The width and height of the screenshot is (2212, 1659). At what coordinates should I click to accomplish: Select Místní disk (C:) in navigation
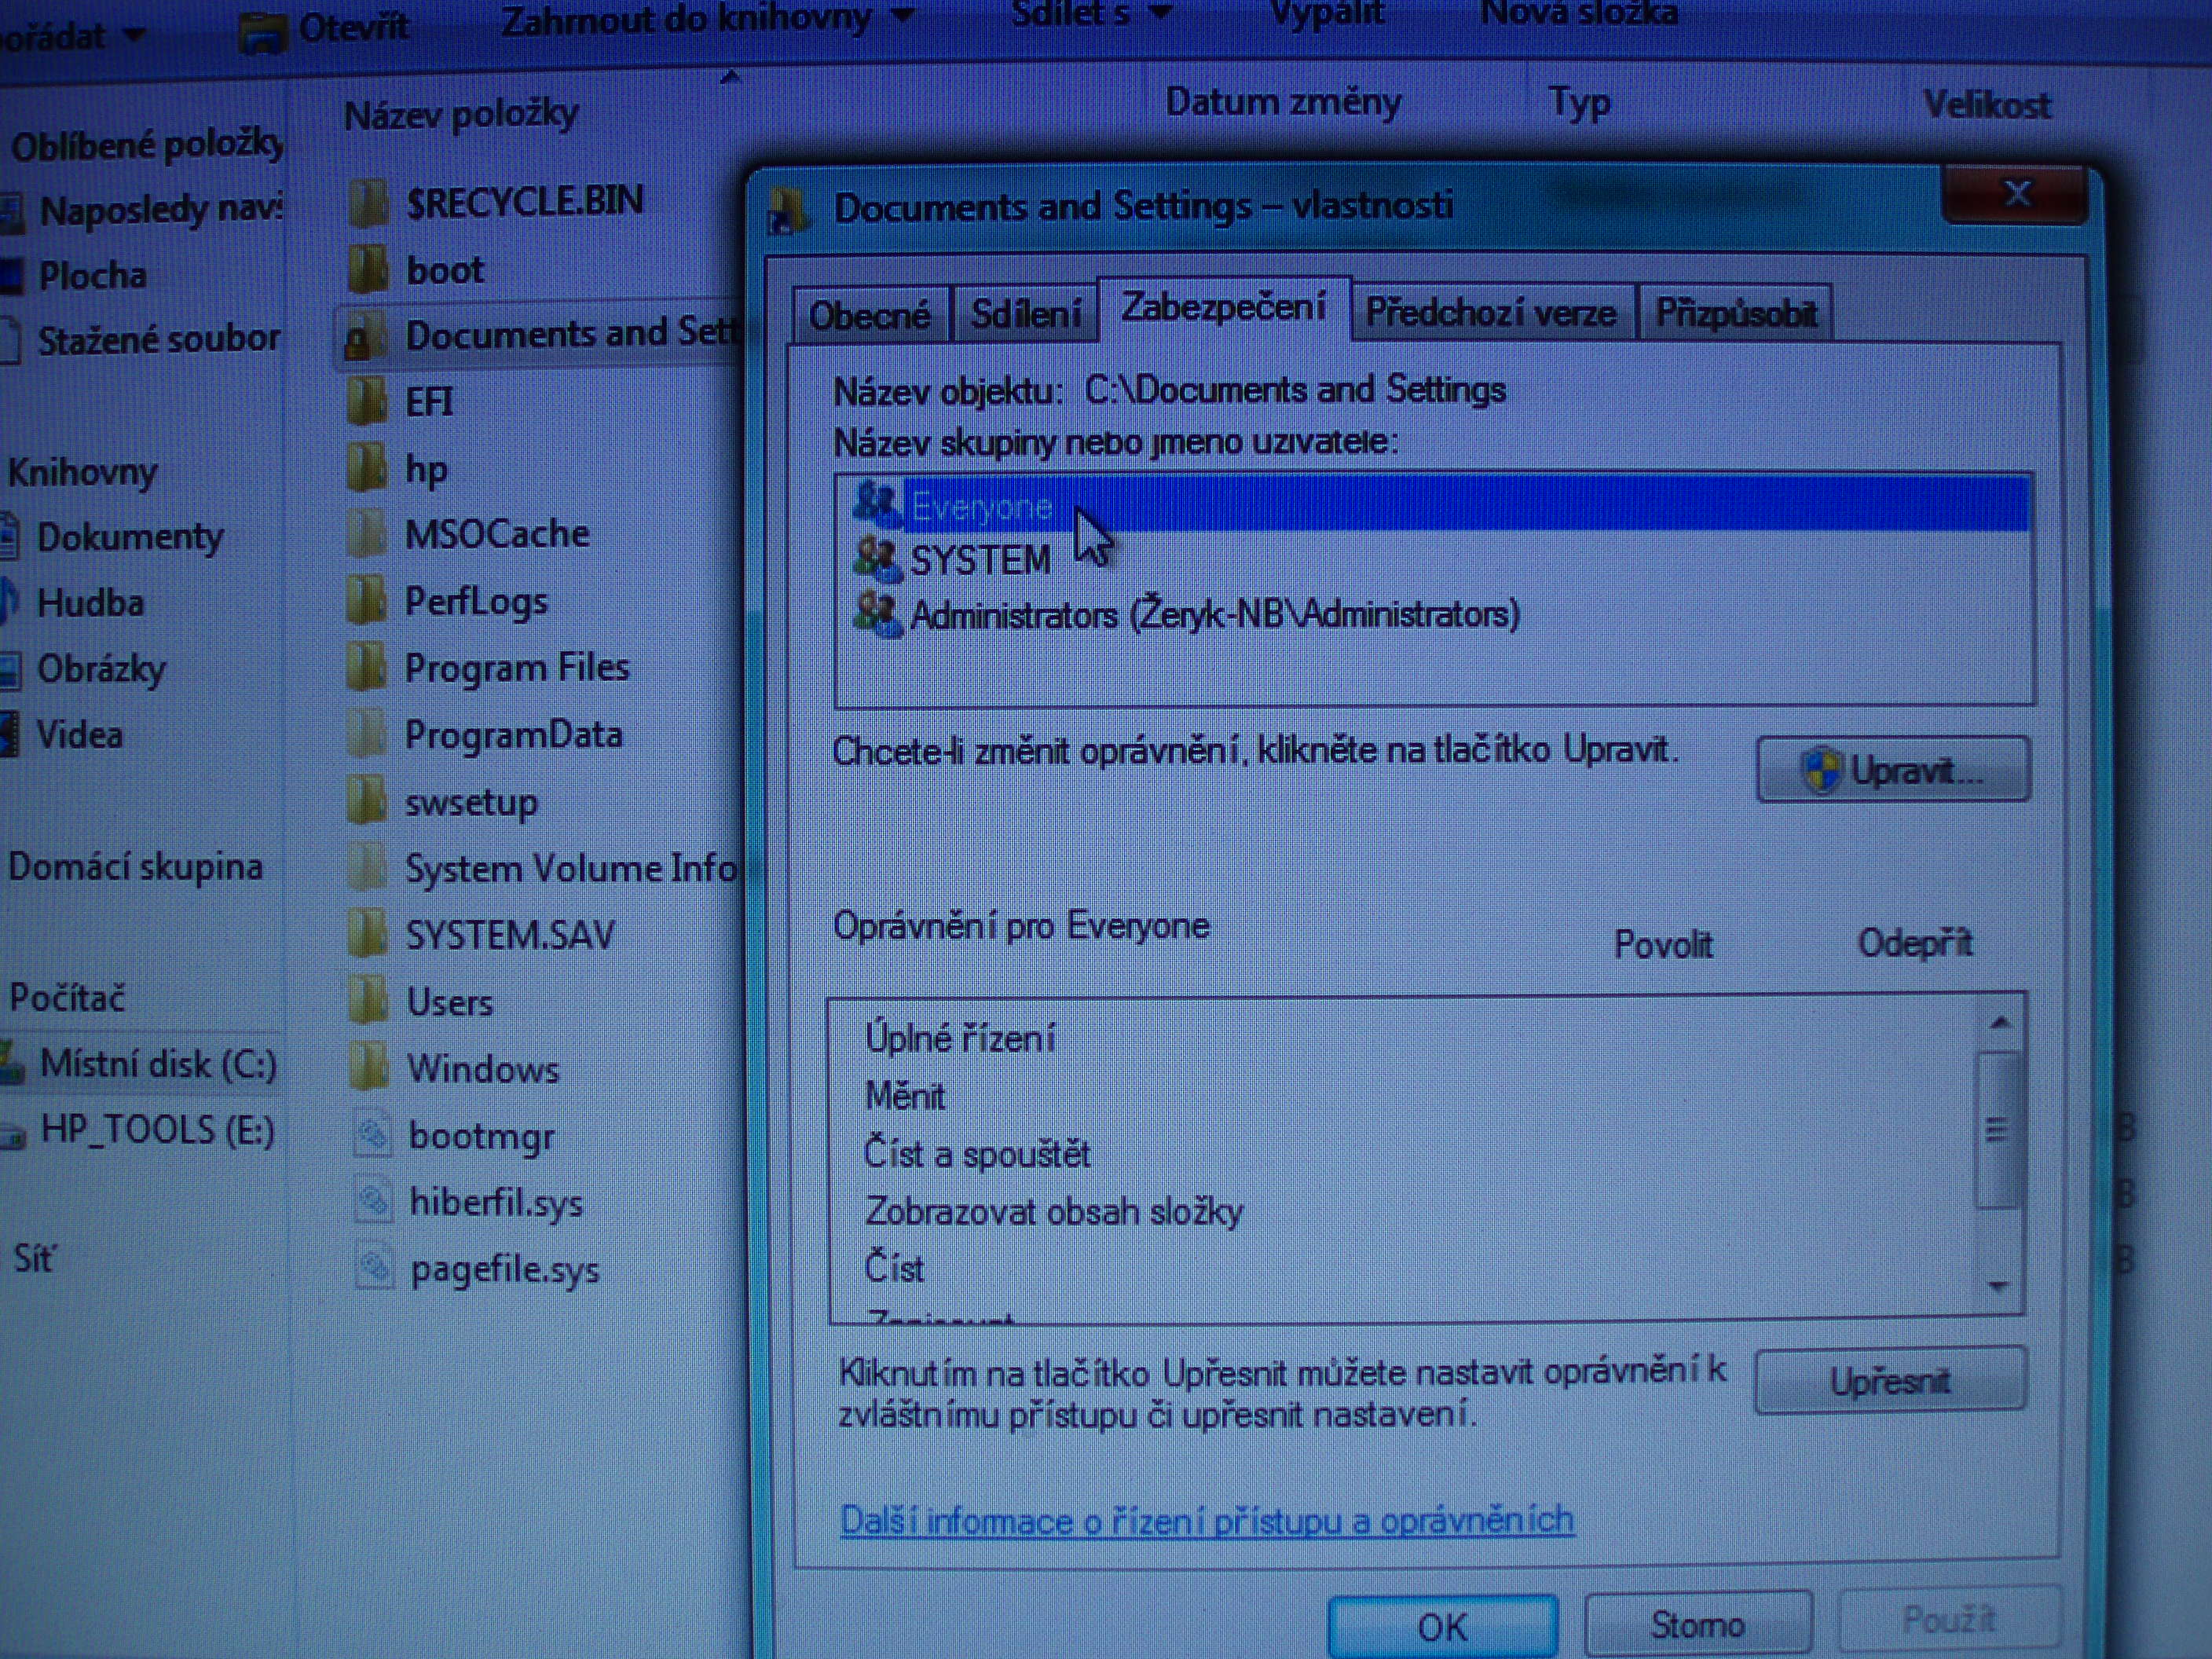click(x=157, y=1064)
